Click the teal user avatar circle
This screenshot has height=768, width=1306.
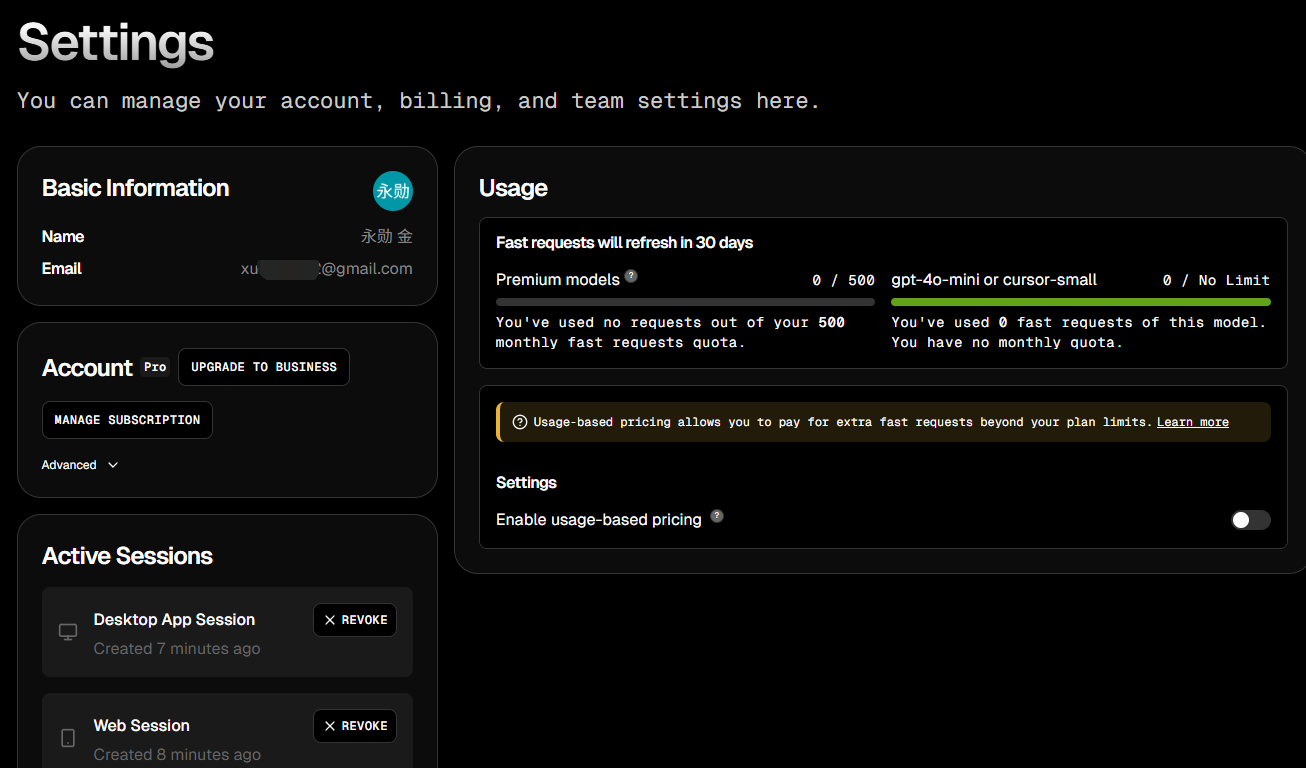point(393,191)
